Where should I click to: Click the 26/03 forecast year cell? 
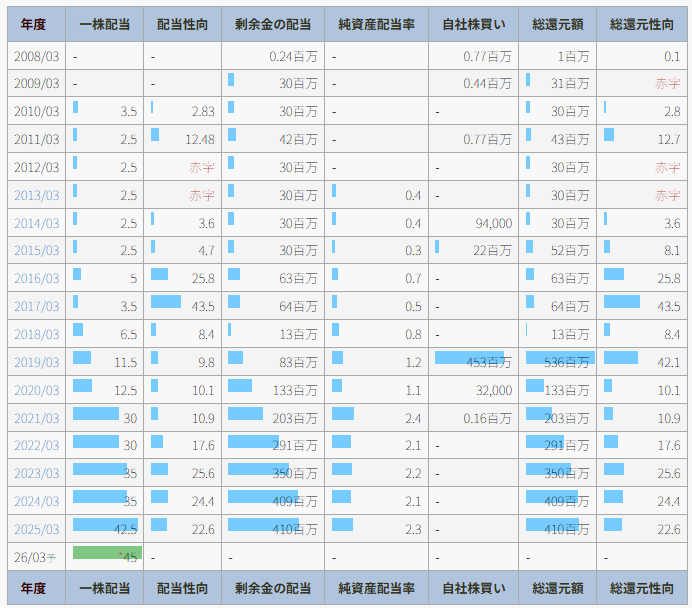[x=36, y=557]
